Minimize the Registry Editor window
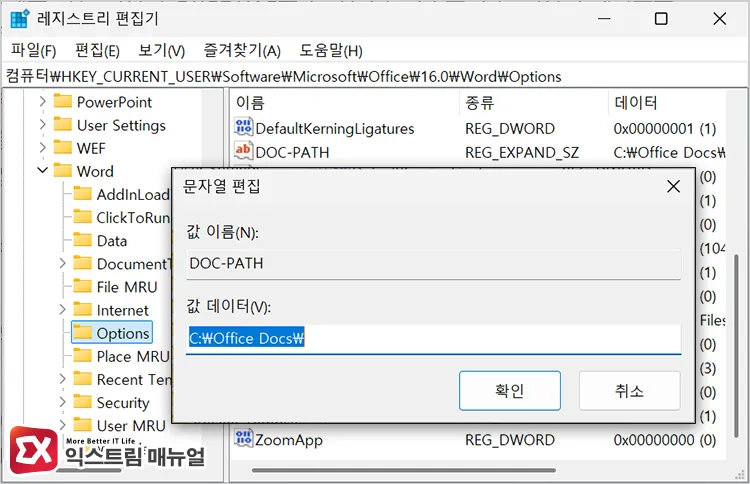The height and width of the screenshot is (484, 750). tap(604, 19)
